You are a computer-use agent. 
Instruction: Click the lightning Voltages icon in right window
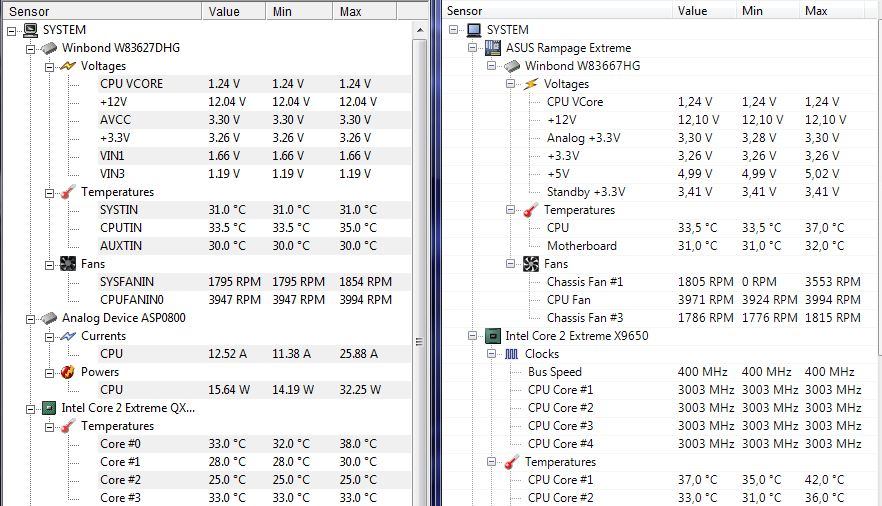pos(530,84)
